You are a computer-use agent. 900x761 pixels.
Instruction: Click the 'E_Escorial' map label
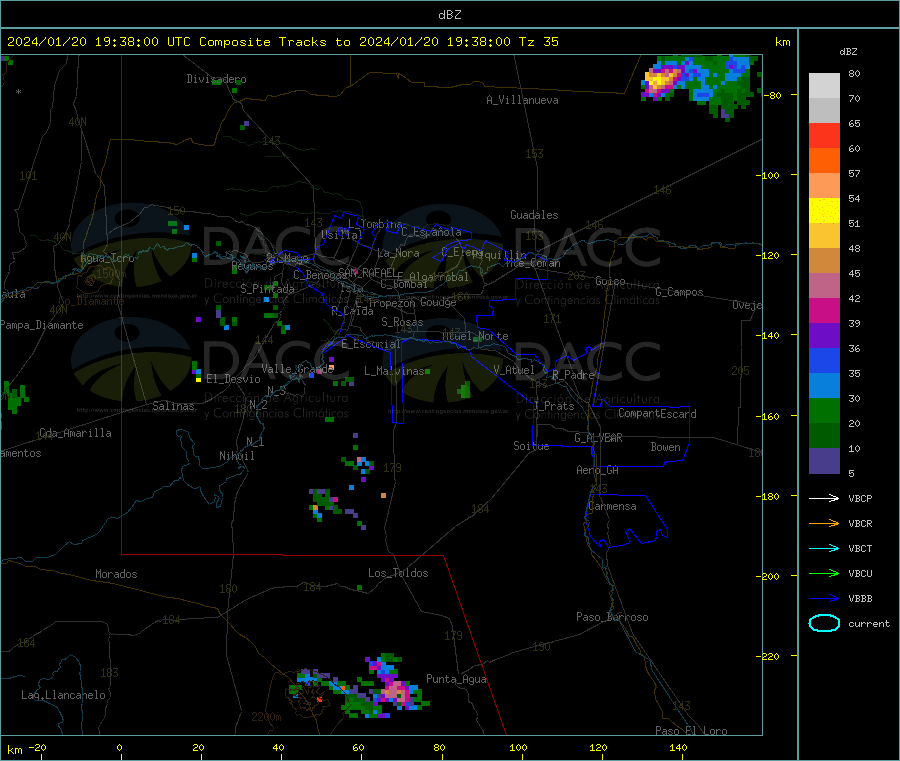pyautogui.click(x=371, y=344)
